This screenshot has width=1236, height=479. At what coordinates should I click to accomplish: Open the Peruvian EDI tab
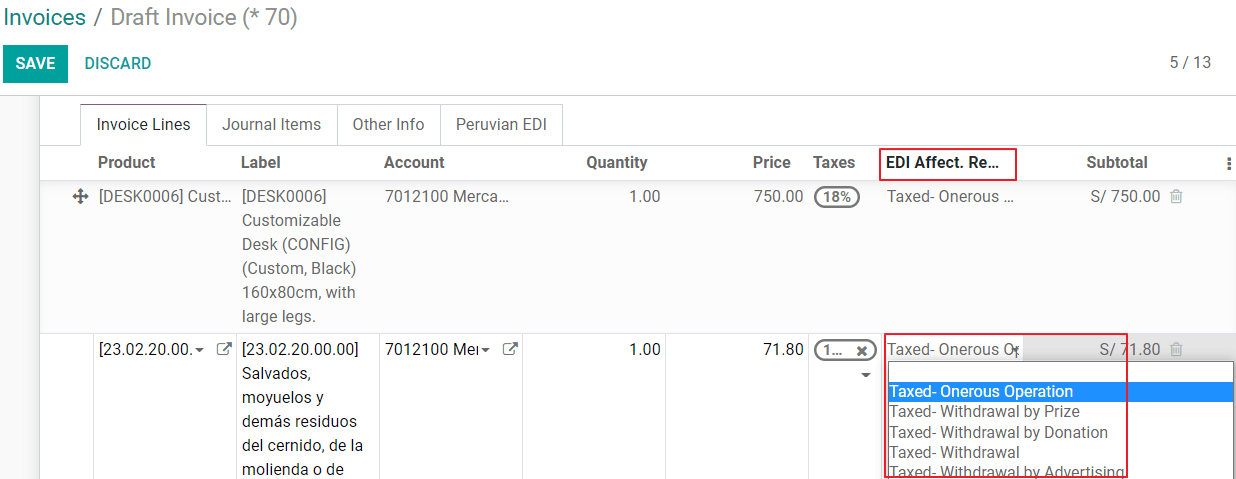click(x=501, y=125)
